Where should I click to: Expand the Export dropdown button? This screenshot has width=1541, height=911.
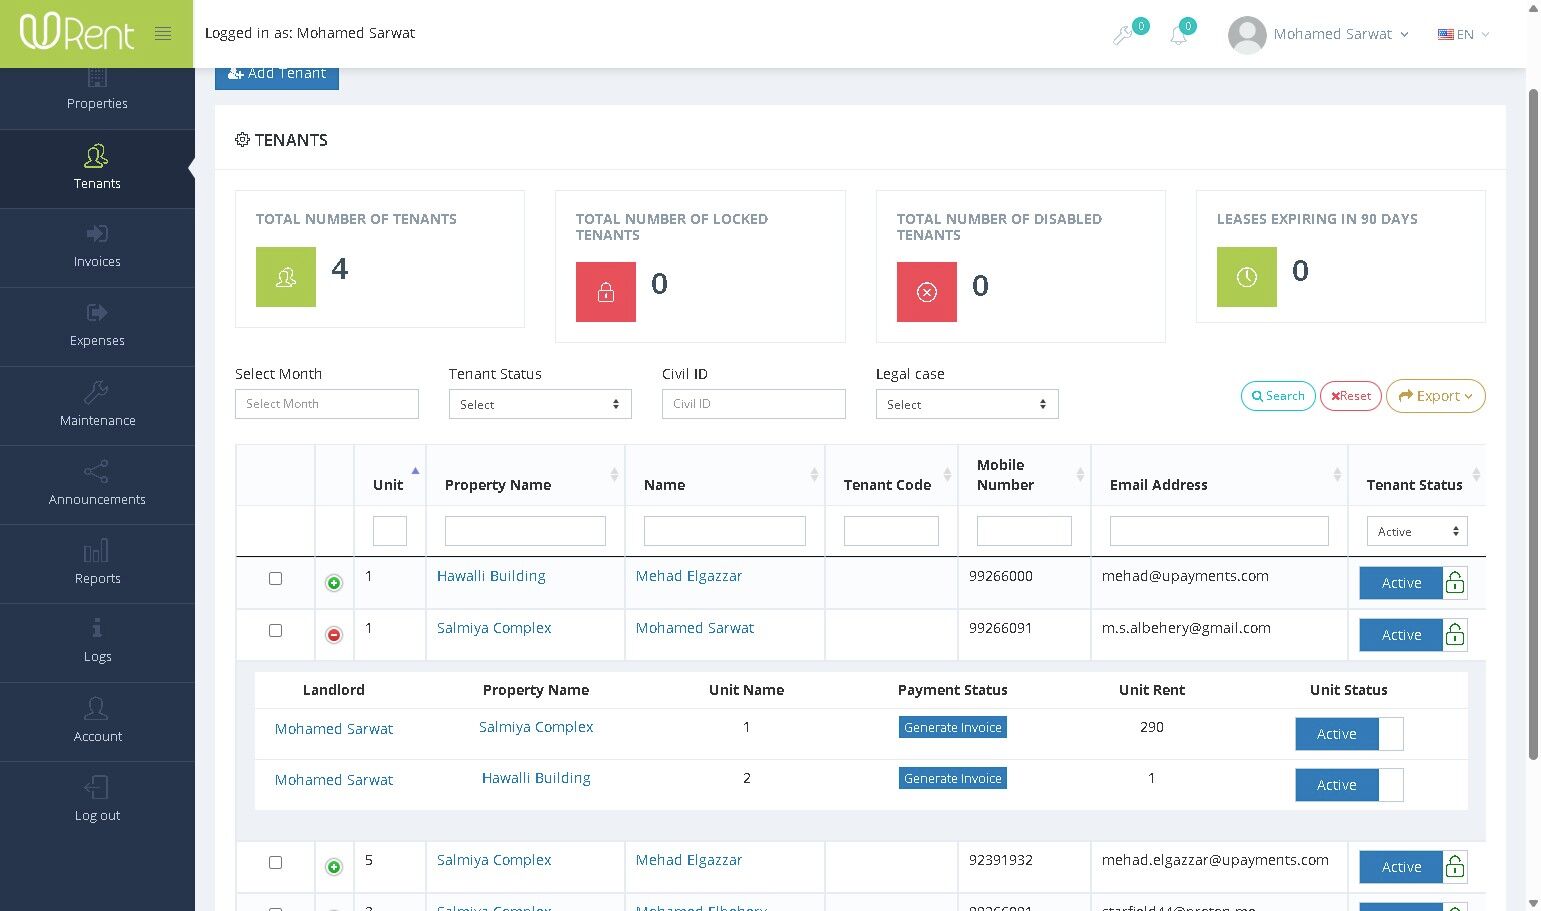[1435, 396]
